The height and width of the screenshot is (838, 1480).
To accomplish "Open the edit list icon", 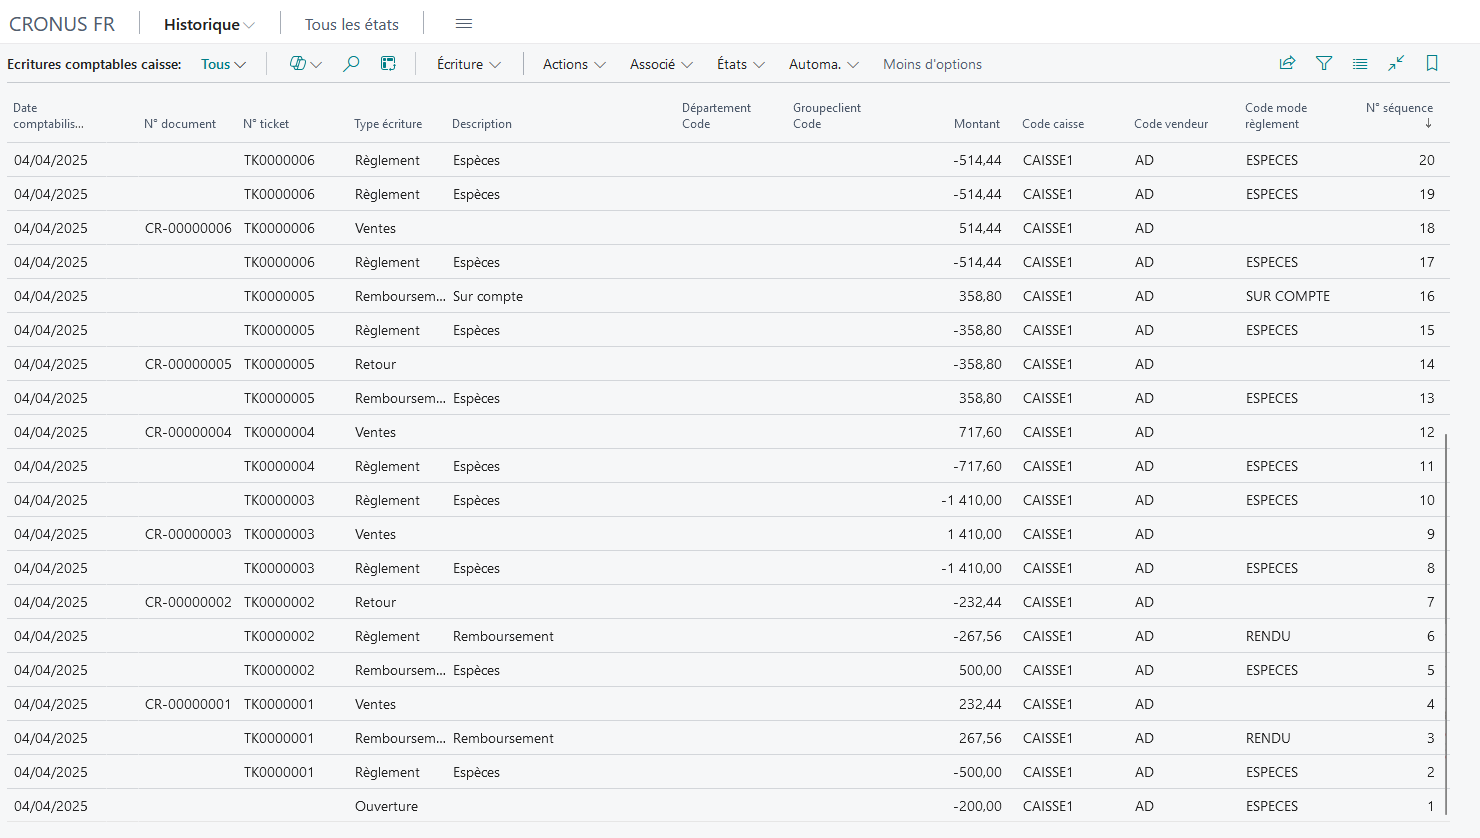I will pos(388,64).
